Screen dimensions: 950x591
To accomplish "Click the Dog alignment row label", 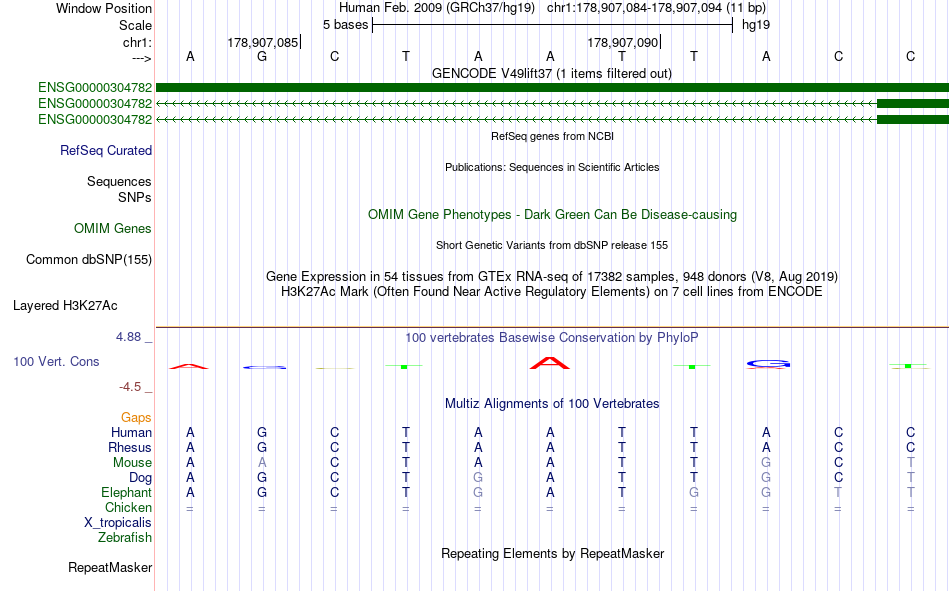I will tap(140, 478).
